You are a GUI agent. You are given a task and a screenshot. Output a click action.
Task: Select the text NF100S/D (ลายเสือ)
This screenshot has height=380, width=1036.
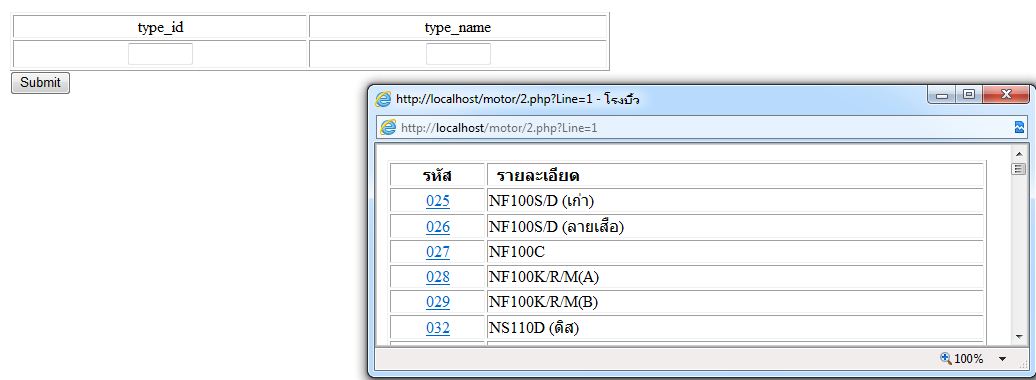[556, 227]
